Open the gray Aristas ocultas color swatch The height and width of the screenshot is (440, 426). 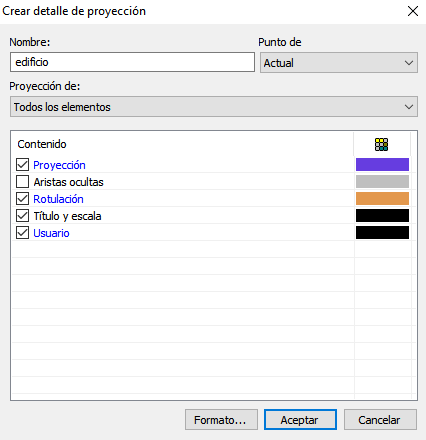[382, 181]
